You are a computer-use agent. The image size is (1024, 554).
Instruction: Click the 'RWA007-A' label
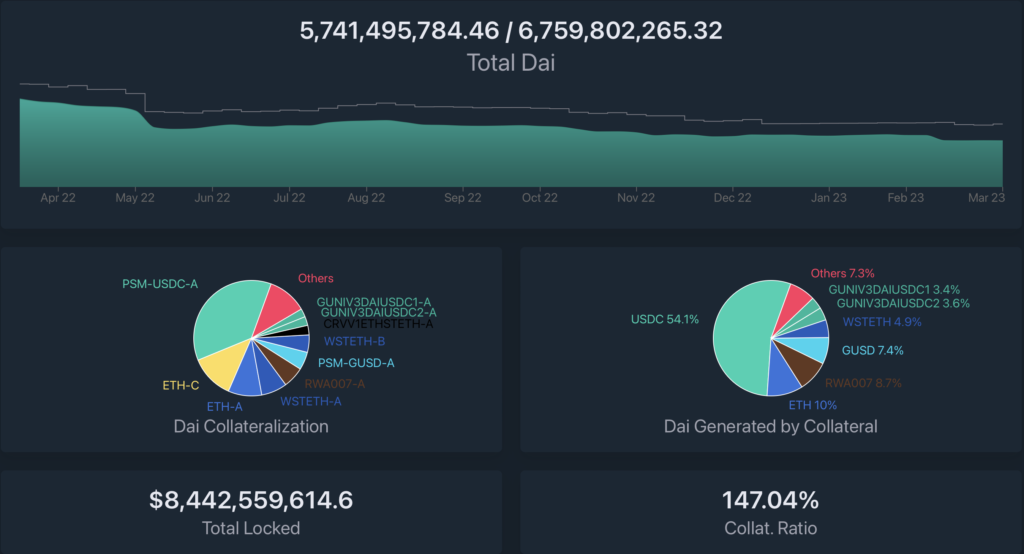pyautogui.click(x=334, y=383)
